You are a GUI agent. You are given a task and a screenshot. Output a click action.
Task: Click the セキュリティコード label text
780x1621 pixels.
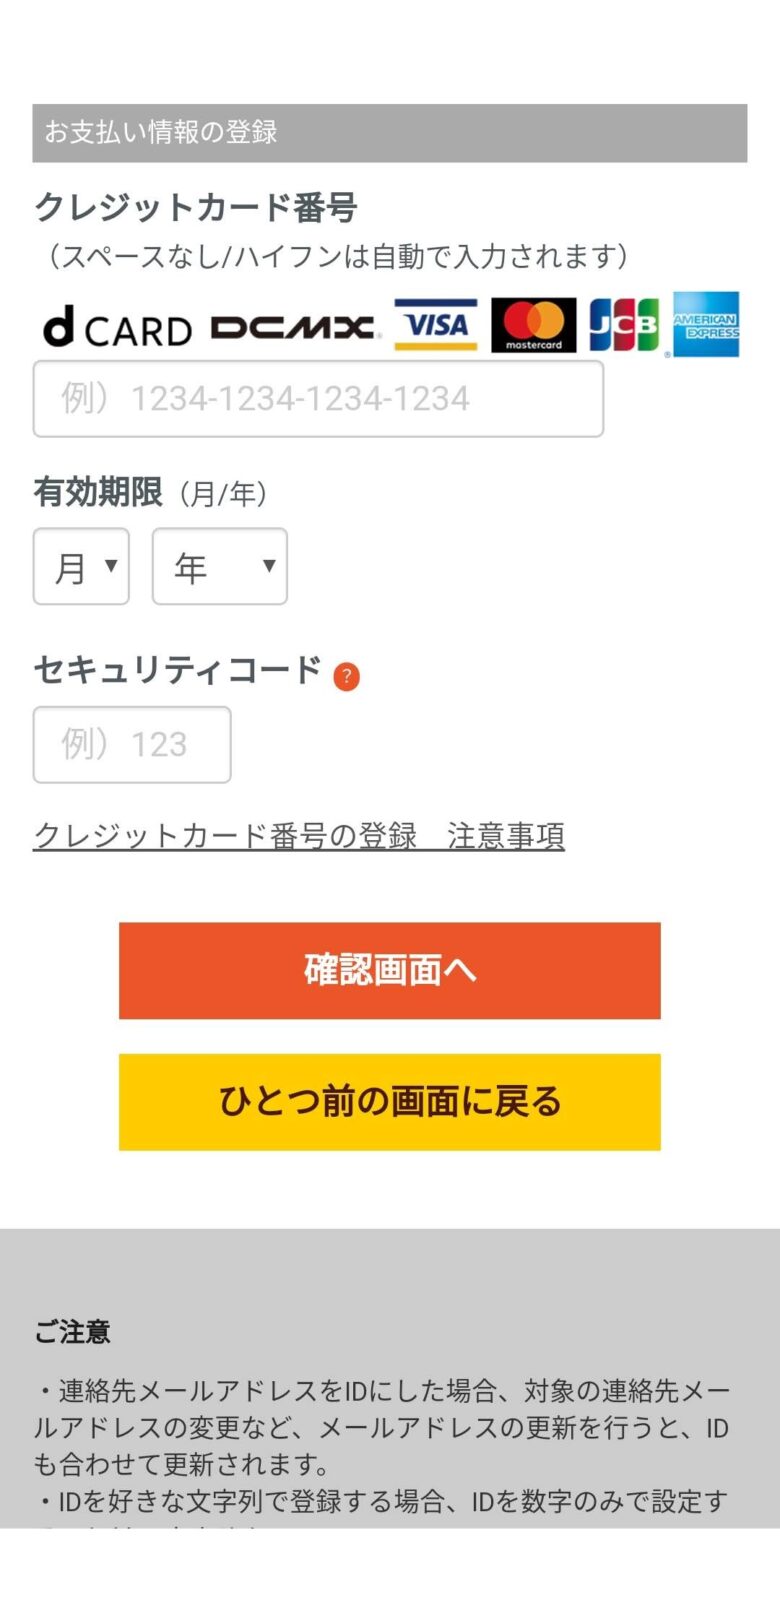point(178,669)
